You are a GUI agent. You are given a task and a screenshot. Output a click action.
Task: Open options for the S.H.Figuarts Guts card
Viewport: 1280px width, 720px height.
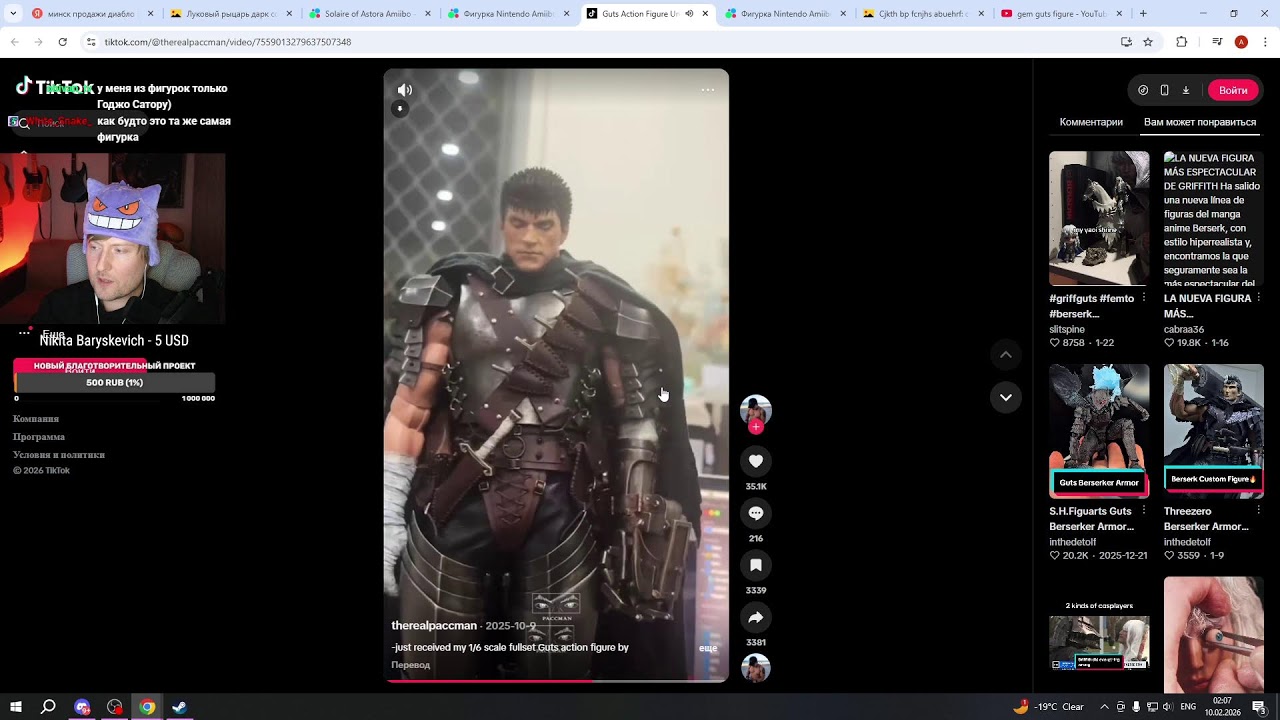1144,511
